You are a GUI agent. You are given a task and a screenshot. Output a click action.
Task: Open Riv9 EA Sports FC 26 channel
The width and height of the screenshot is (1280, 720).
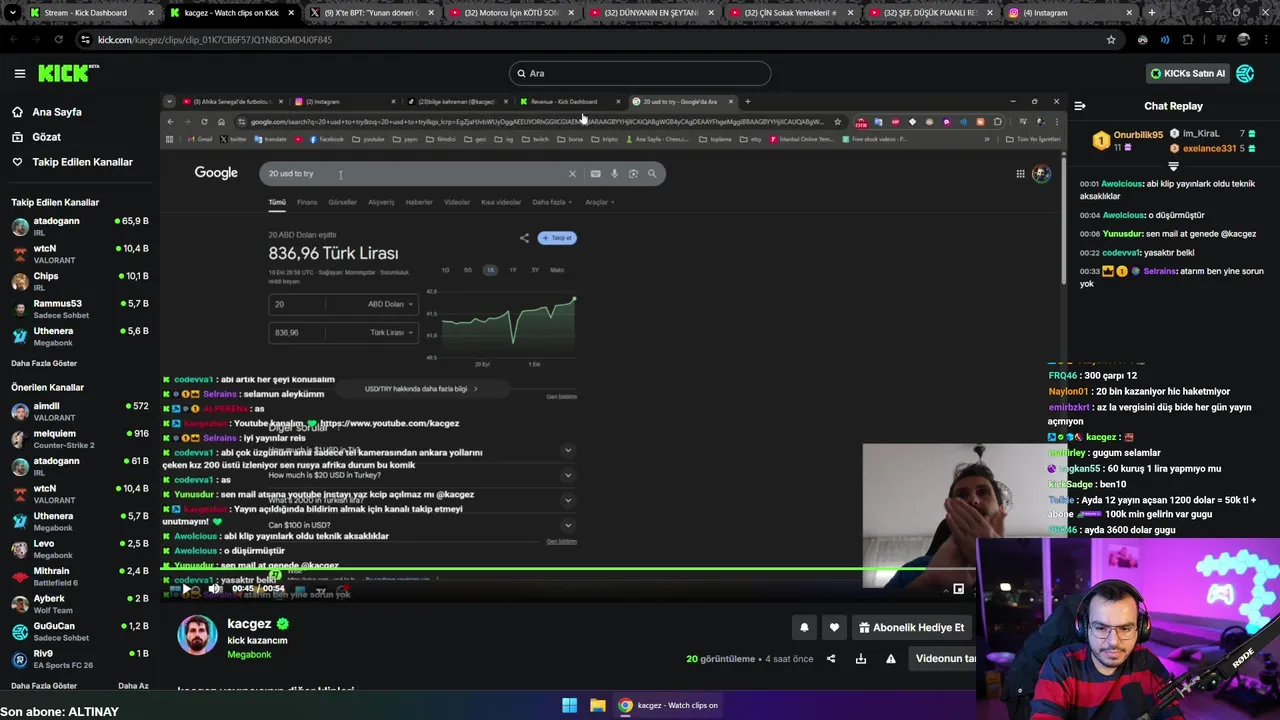(x=80, y=659)
